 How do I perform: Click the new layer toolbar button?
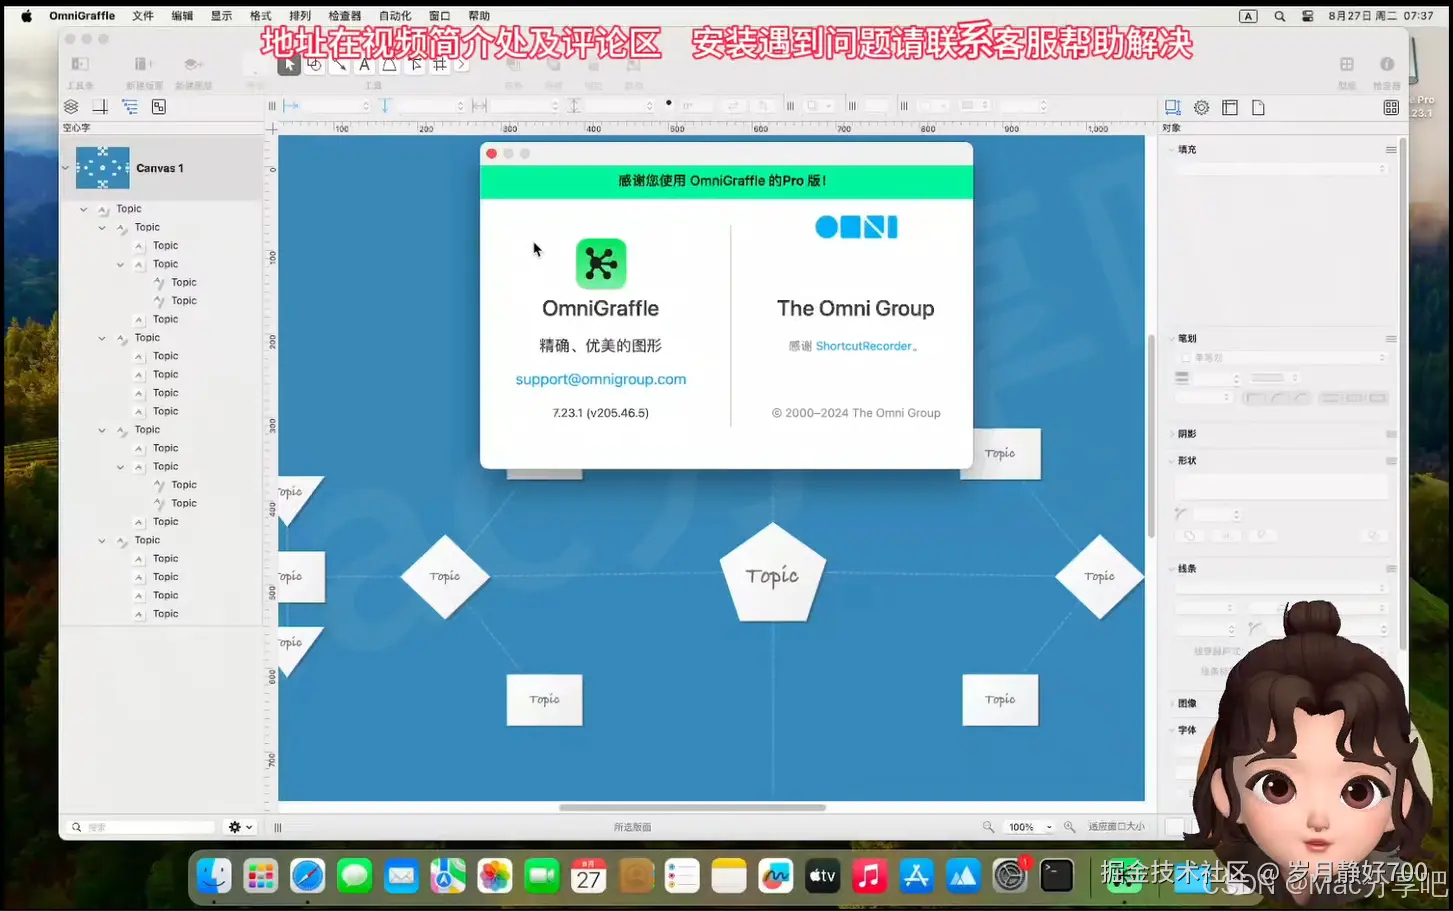point(194,64)
